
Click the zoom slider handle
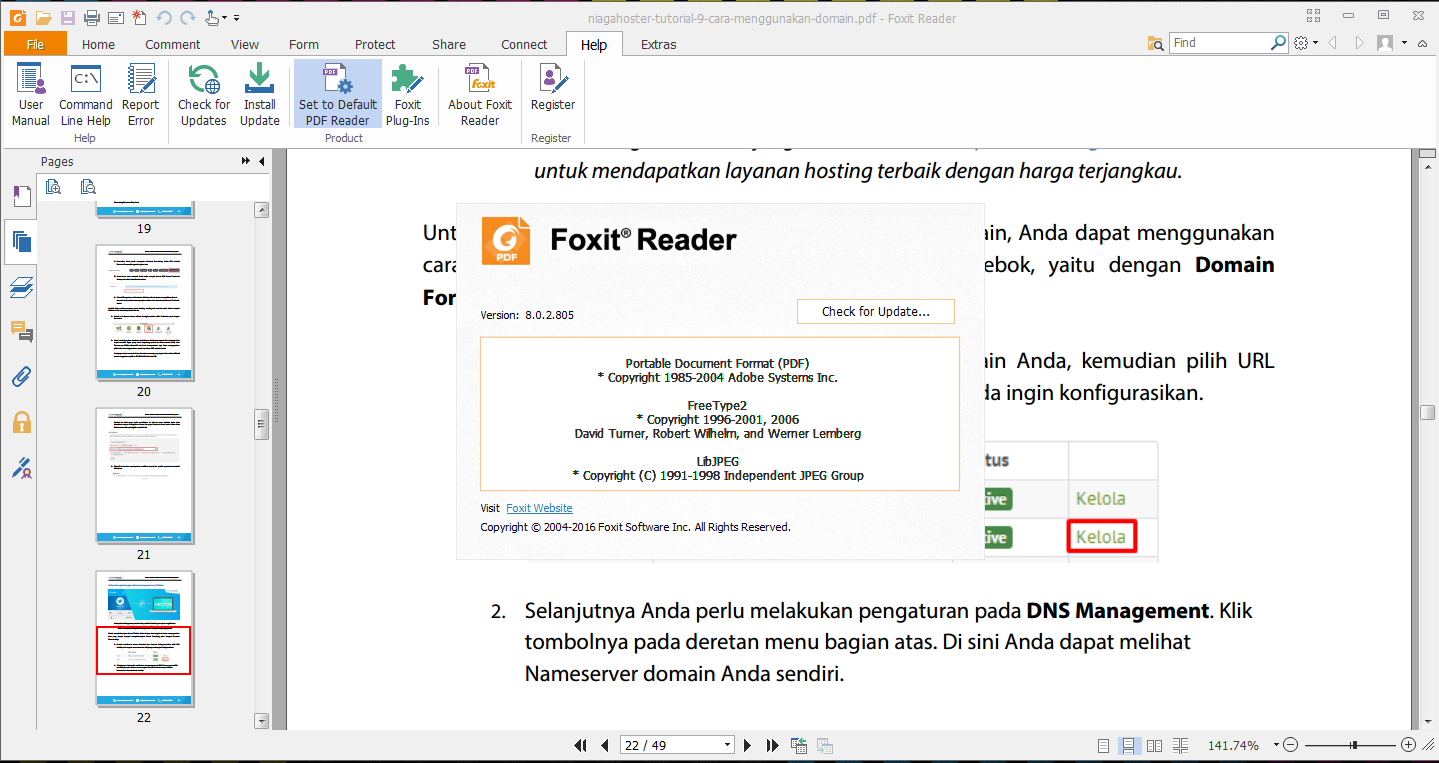[1354, 745]
